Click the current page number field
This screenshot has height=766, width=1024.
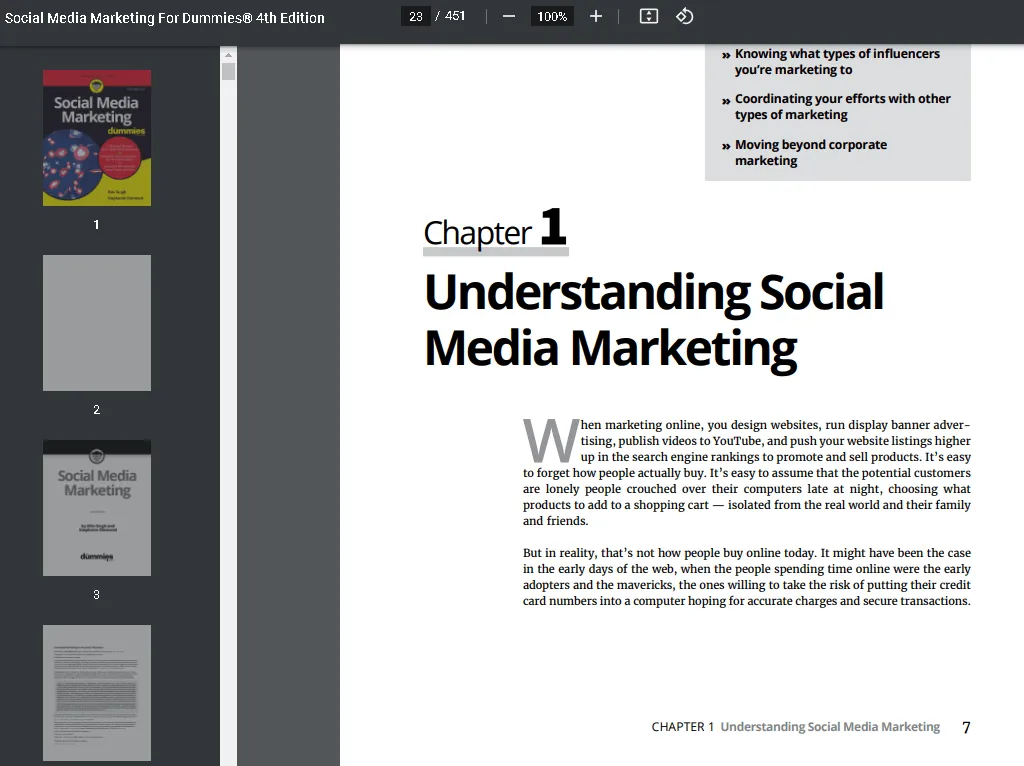click(415, 16)
